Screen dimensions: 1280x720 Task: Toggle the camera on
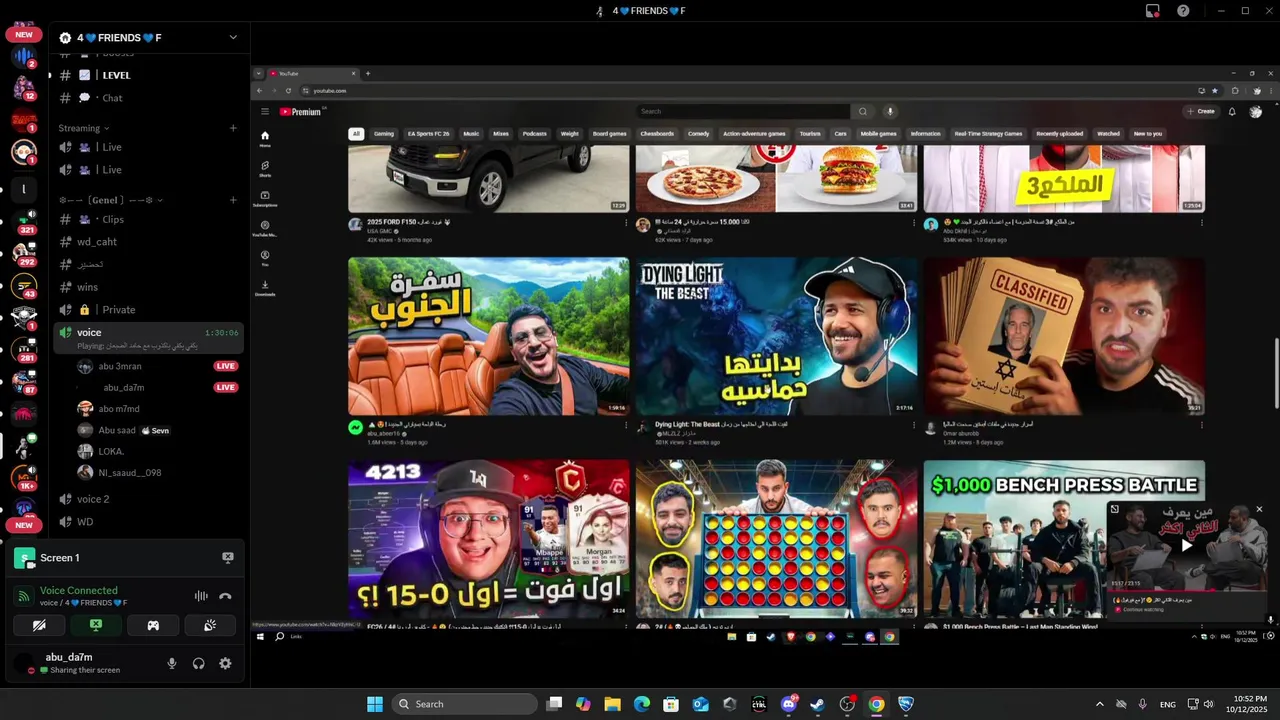pos(39,625)
